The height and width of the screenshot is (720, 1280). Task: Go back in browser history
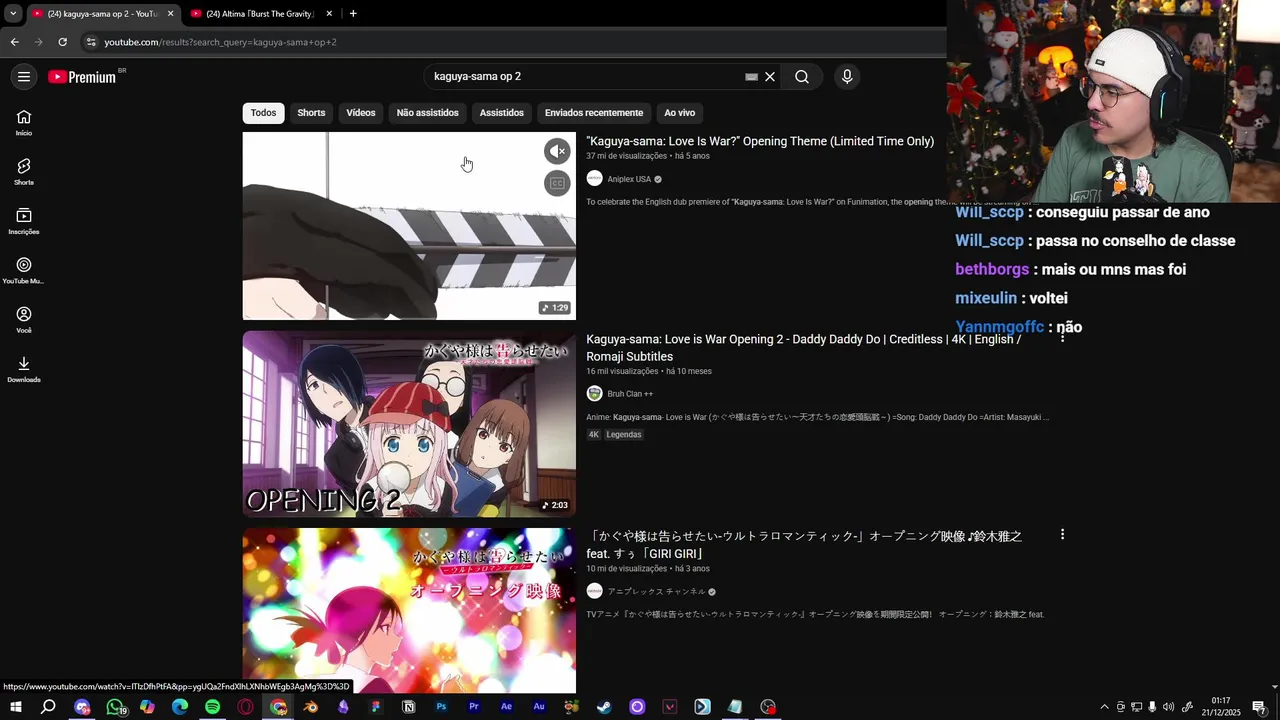coord(14,42)
